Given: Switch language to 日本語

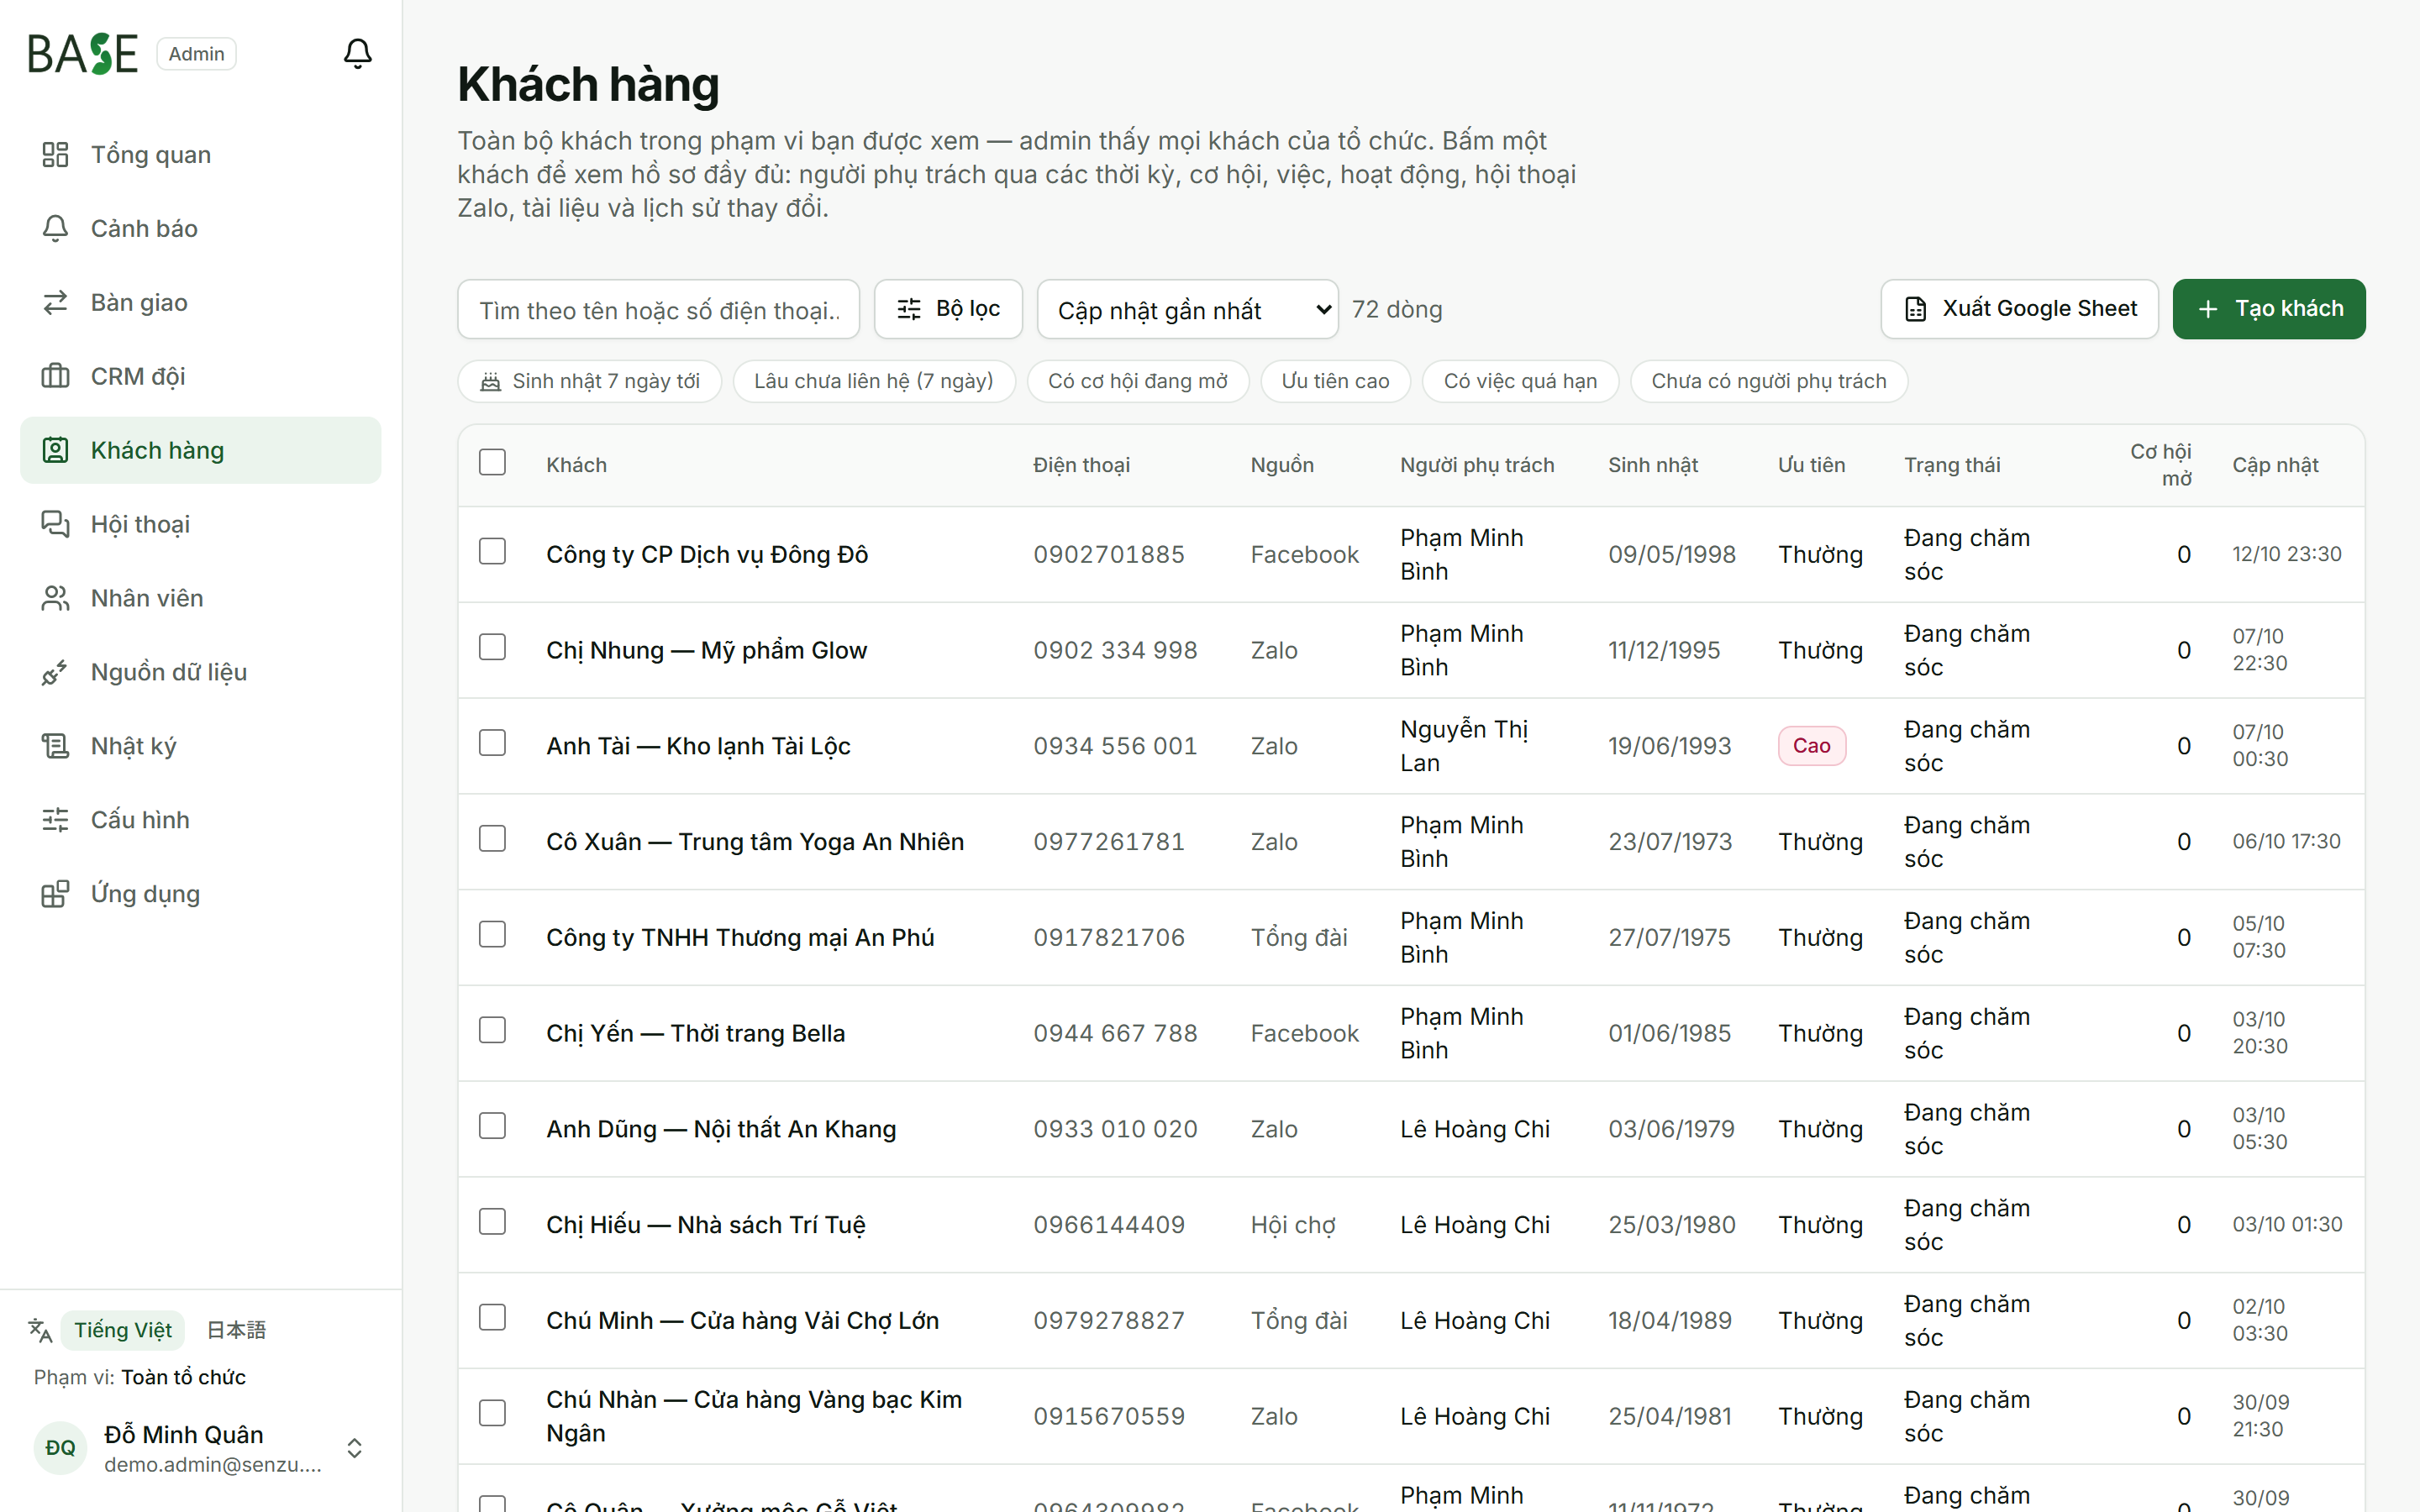Looking at the screenshot, I should (x=236, y=1330).
